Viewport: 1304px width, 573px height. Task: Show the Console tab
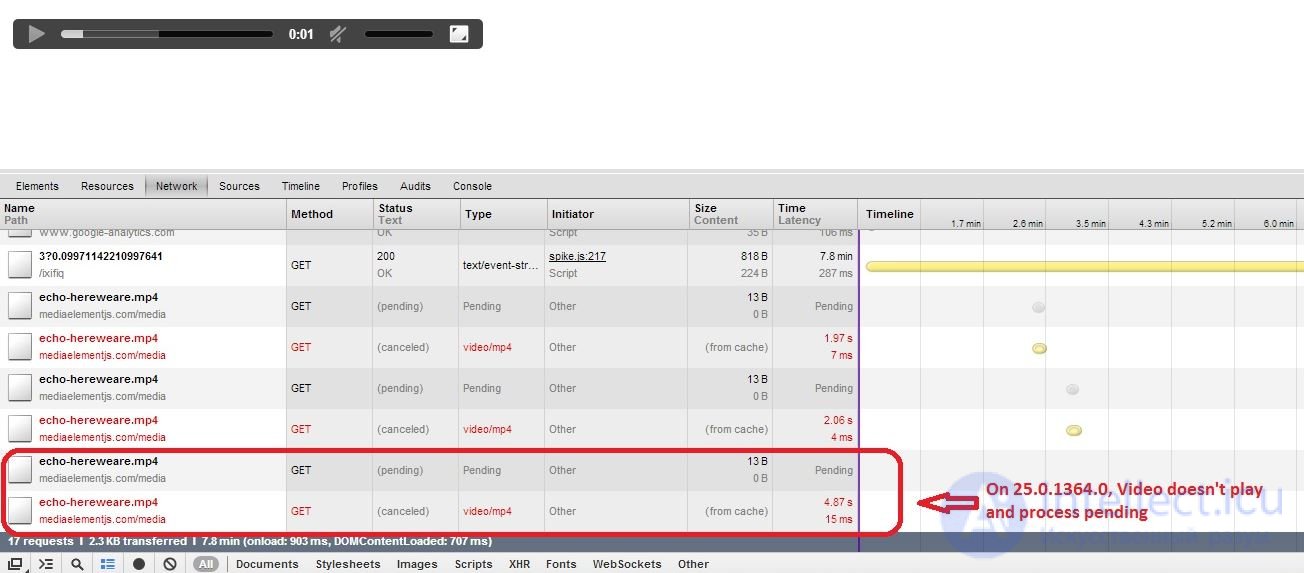[472, 186]
